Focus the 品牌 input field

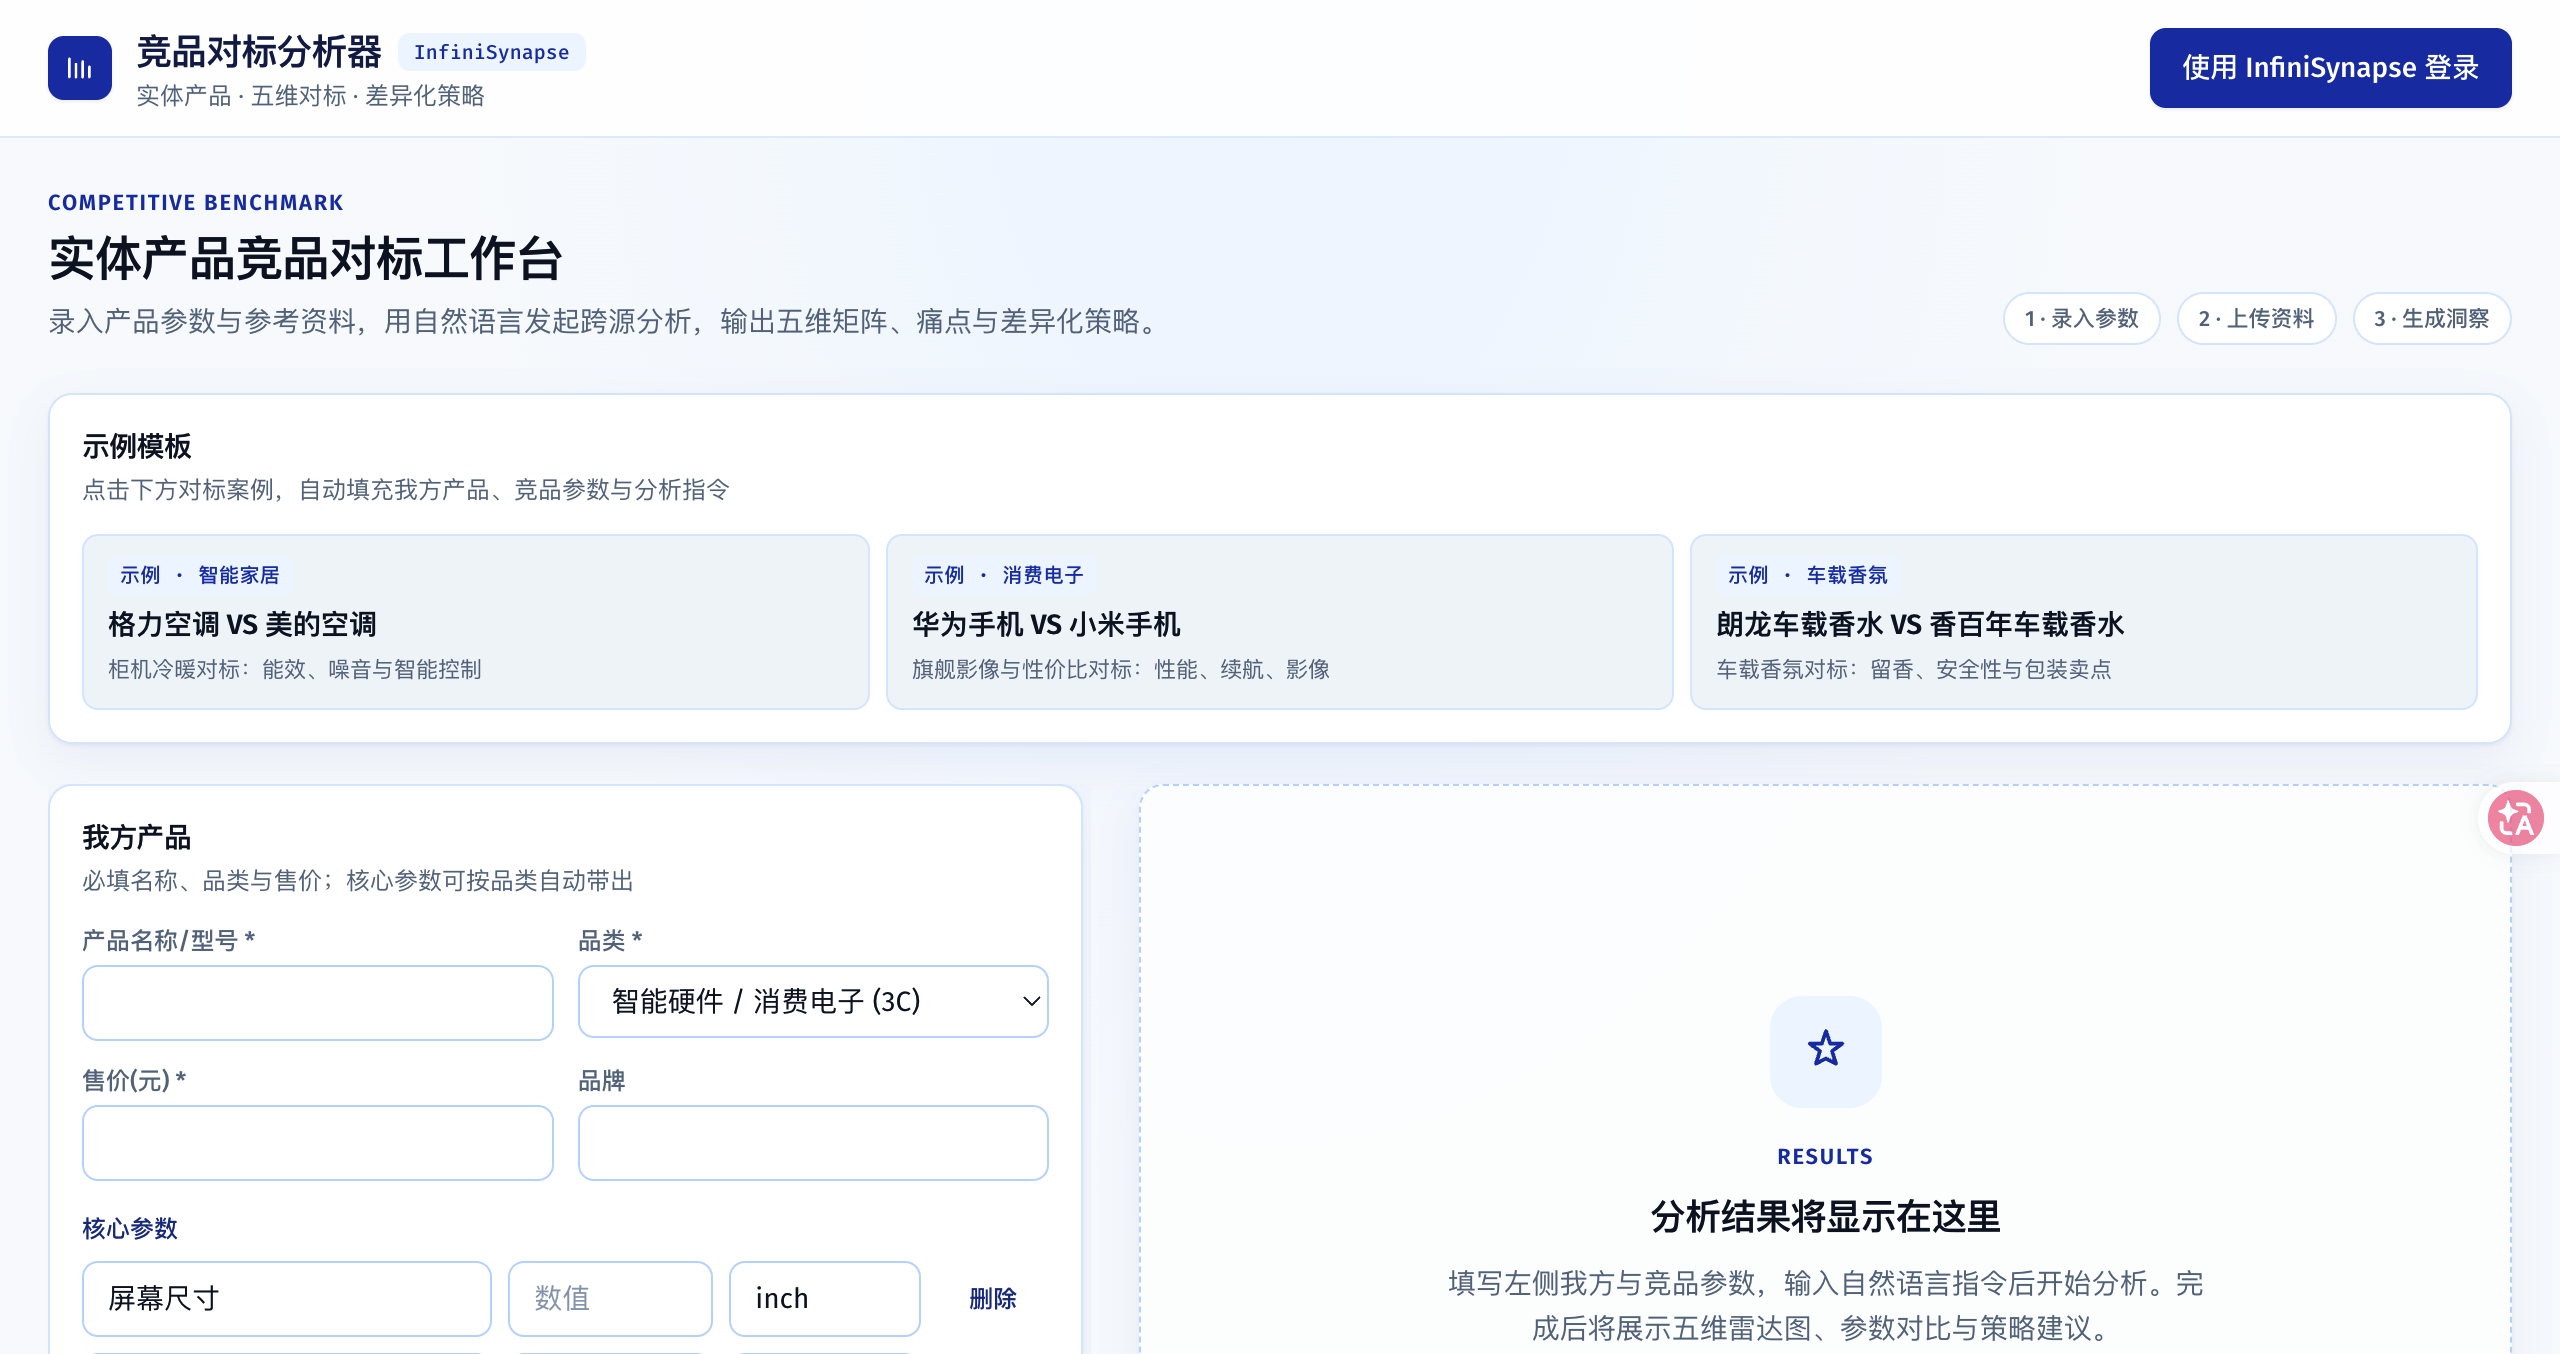(813, 1143)
